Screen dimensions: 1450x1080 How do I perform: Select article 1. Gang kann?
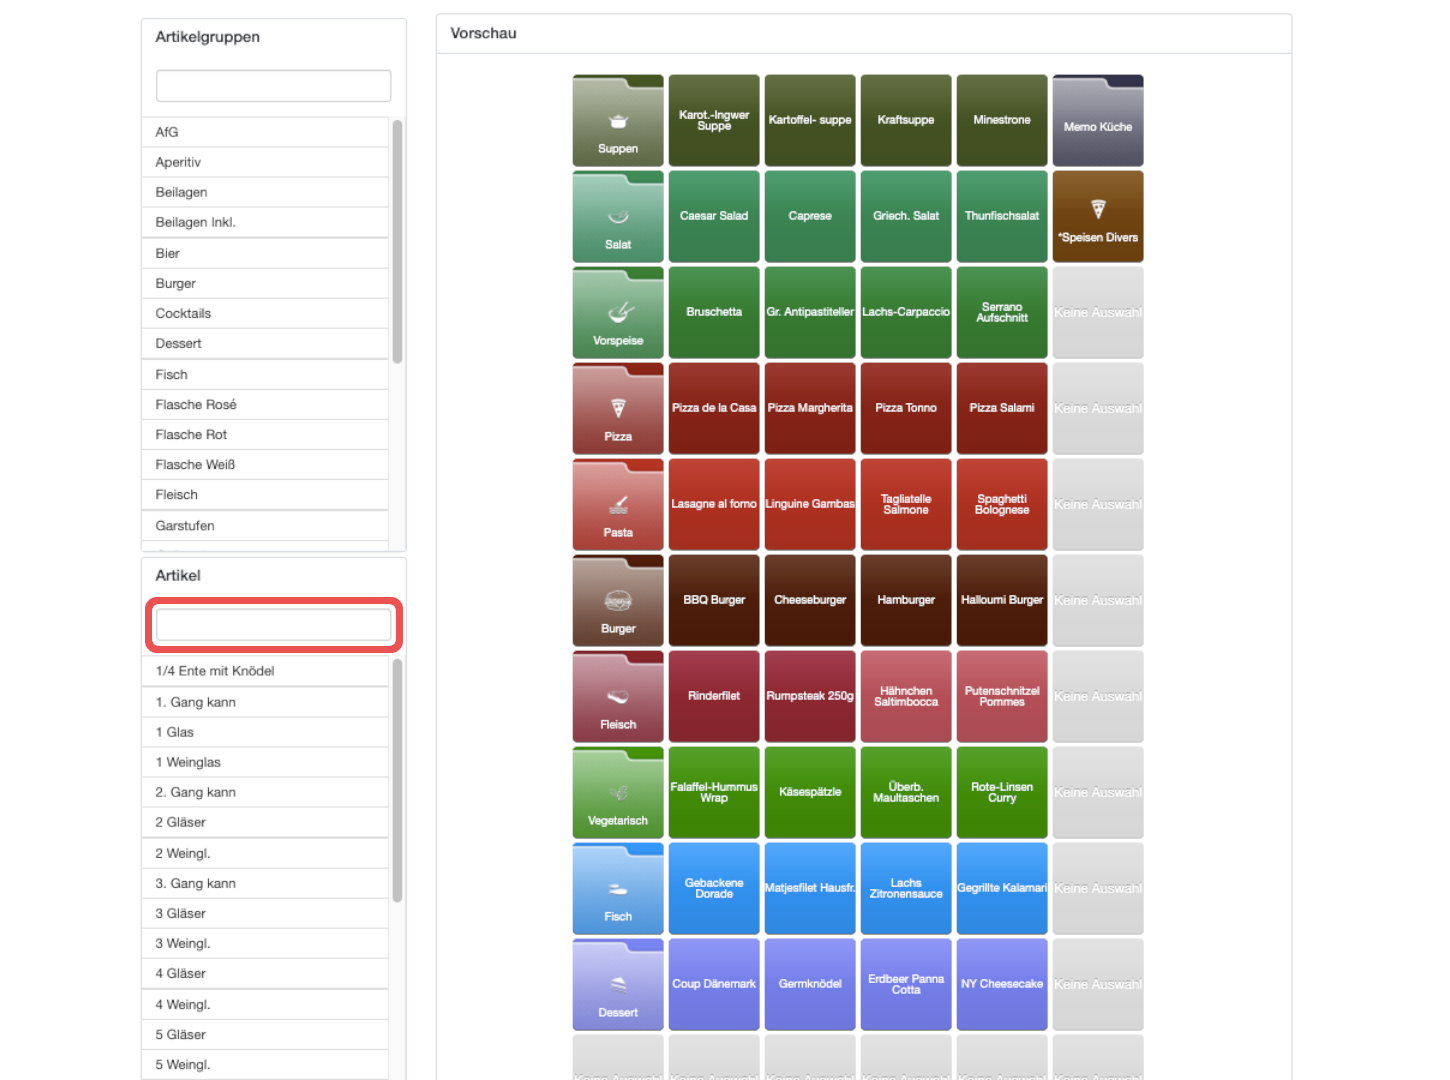[x=265, y=702]
